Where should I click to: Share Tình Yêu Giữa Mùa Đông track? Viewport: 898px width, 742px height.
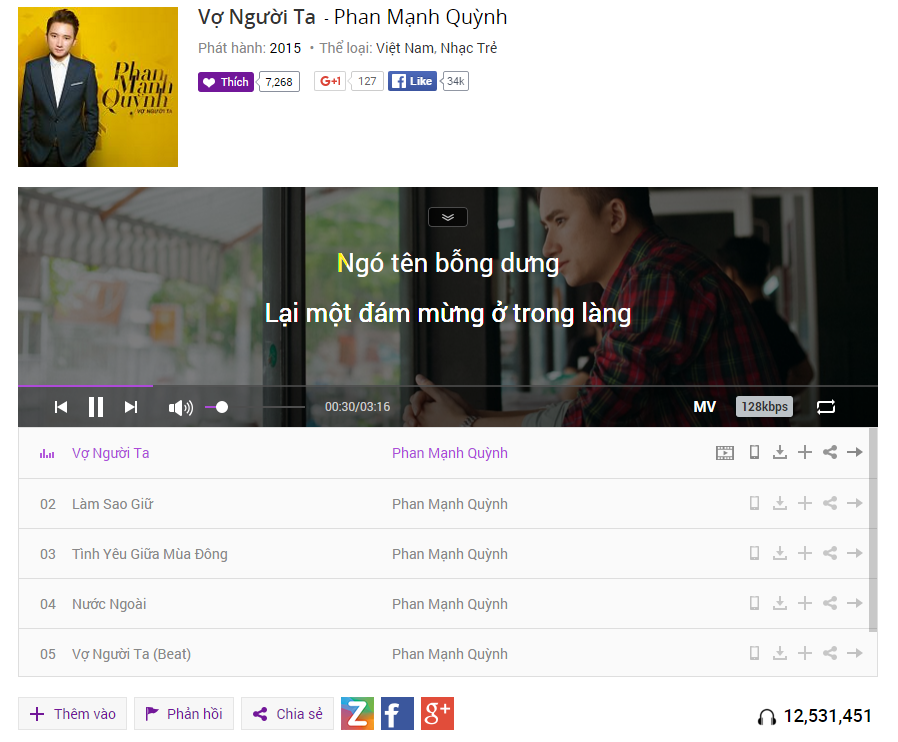830,553
